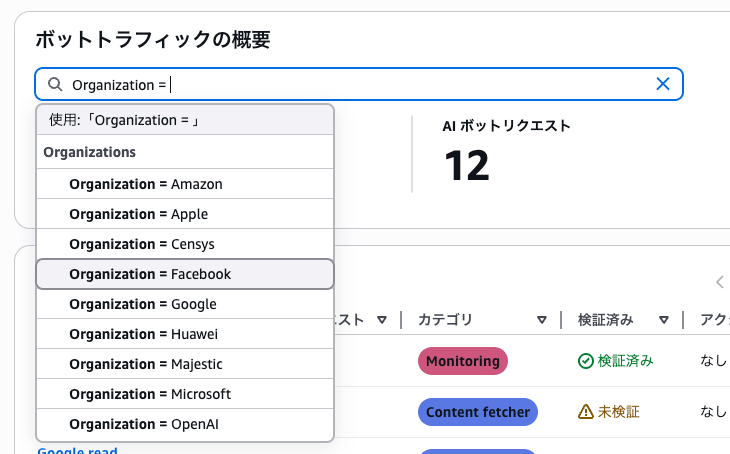The width and height of the screenshot is (730, 454).
Task: Click the 未検証 warning triangle icon
Action: click(585, 412)
